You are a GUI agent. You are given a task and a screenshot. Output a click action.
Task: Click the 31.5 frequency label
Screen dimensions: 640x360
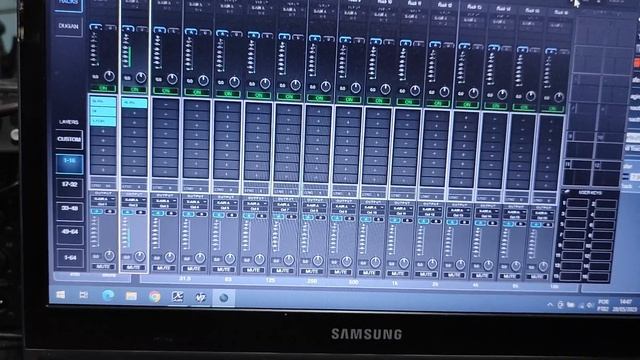pyautogui.click(x=185, y=279)
